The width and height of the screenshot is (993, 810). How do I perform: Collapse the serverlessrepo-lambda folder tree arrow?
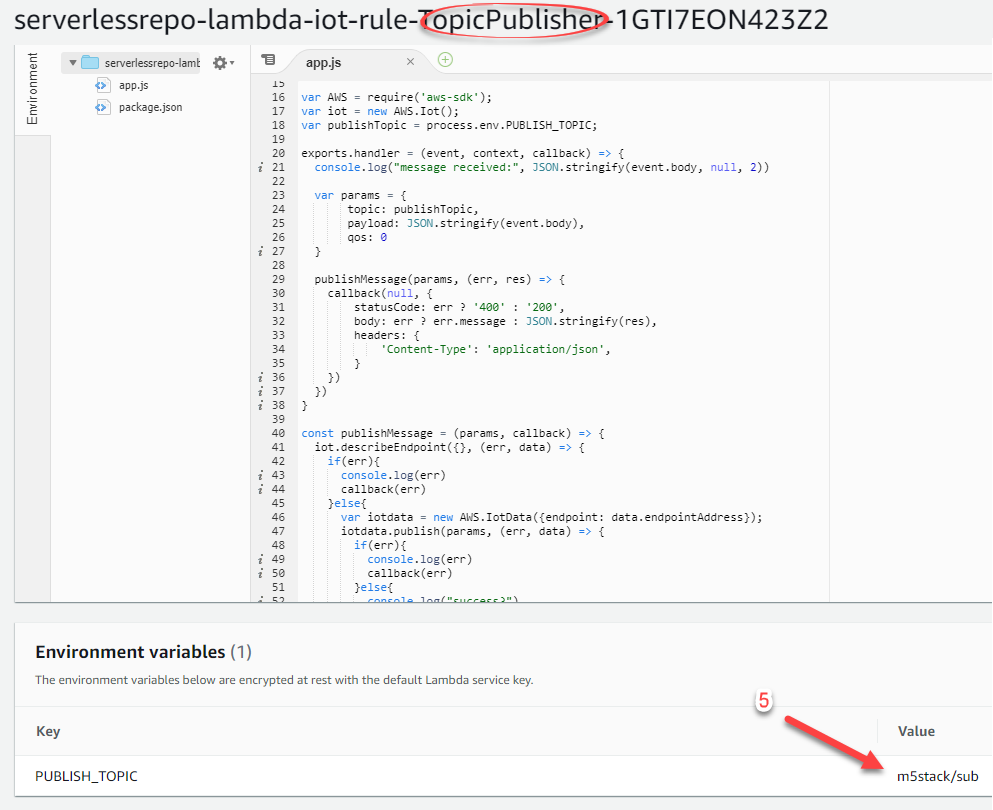[x=73, y=63]
